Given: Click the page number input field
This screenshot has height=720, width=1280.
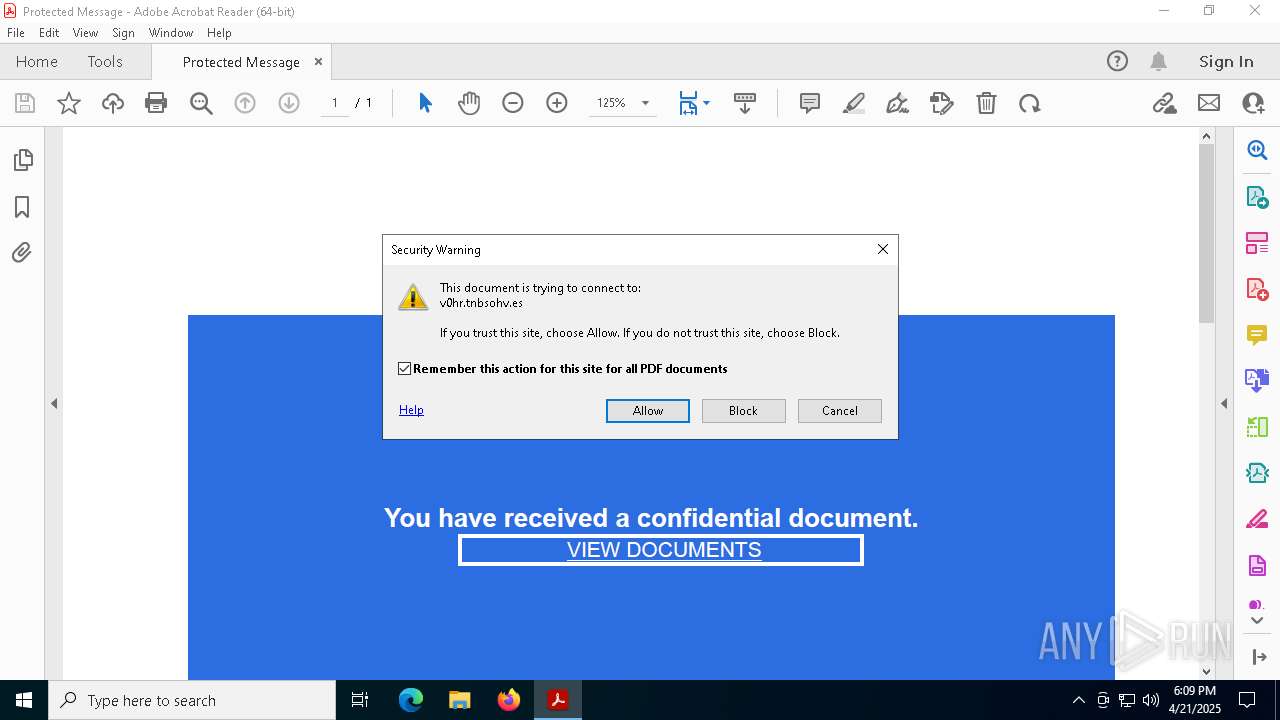Looking at the screenshot, I should [x=334, y=103].
